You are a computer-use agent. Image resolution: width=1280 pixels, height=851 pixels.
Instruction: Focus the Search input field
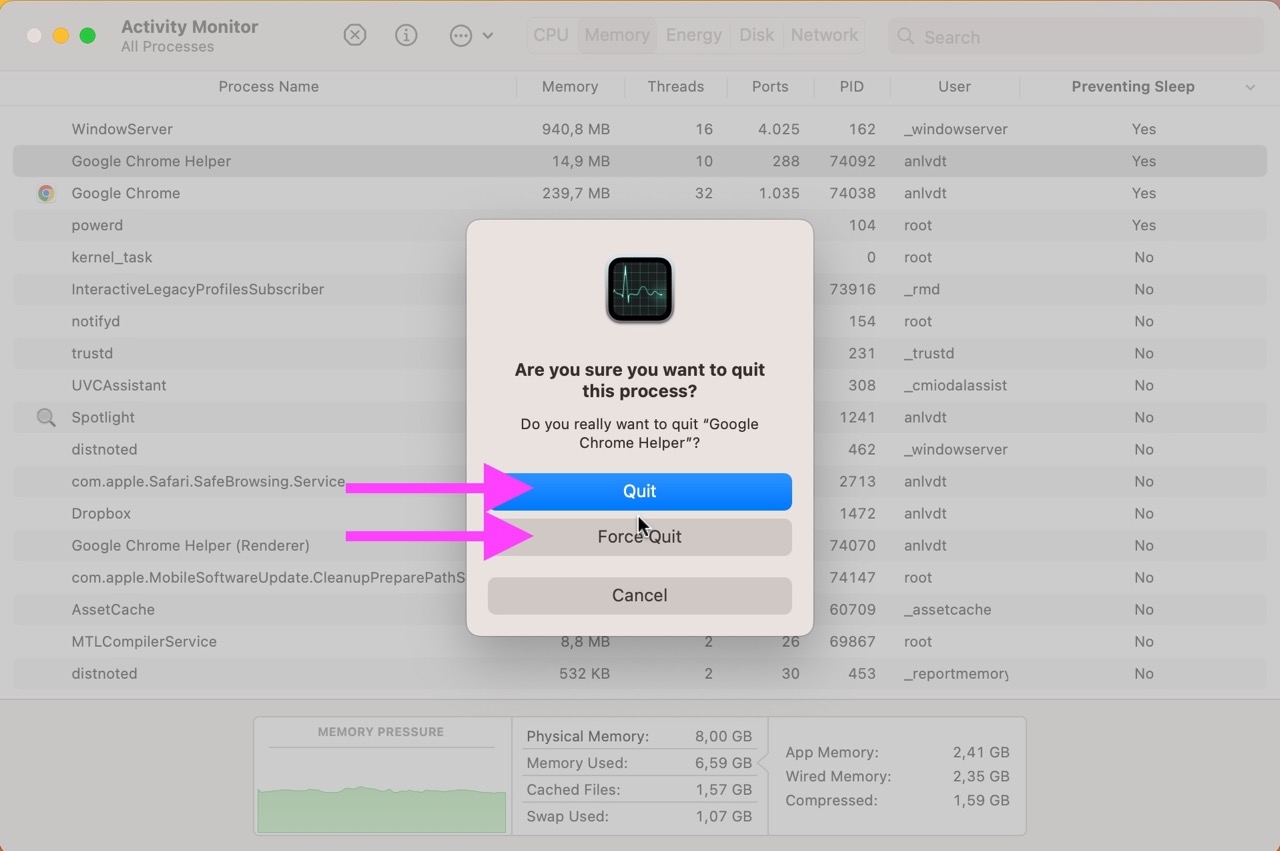[x=1076, y=36]
